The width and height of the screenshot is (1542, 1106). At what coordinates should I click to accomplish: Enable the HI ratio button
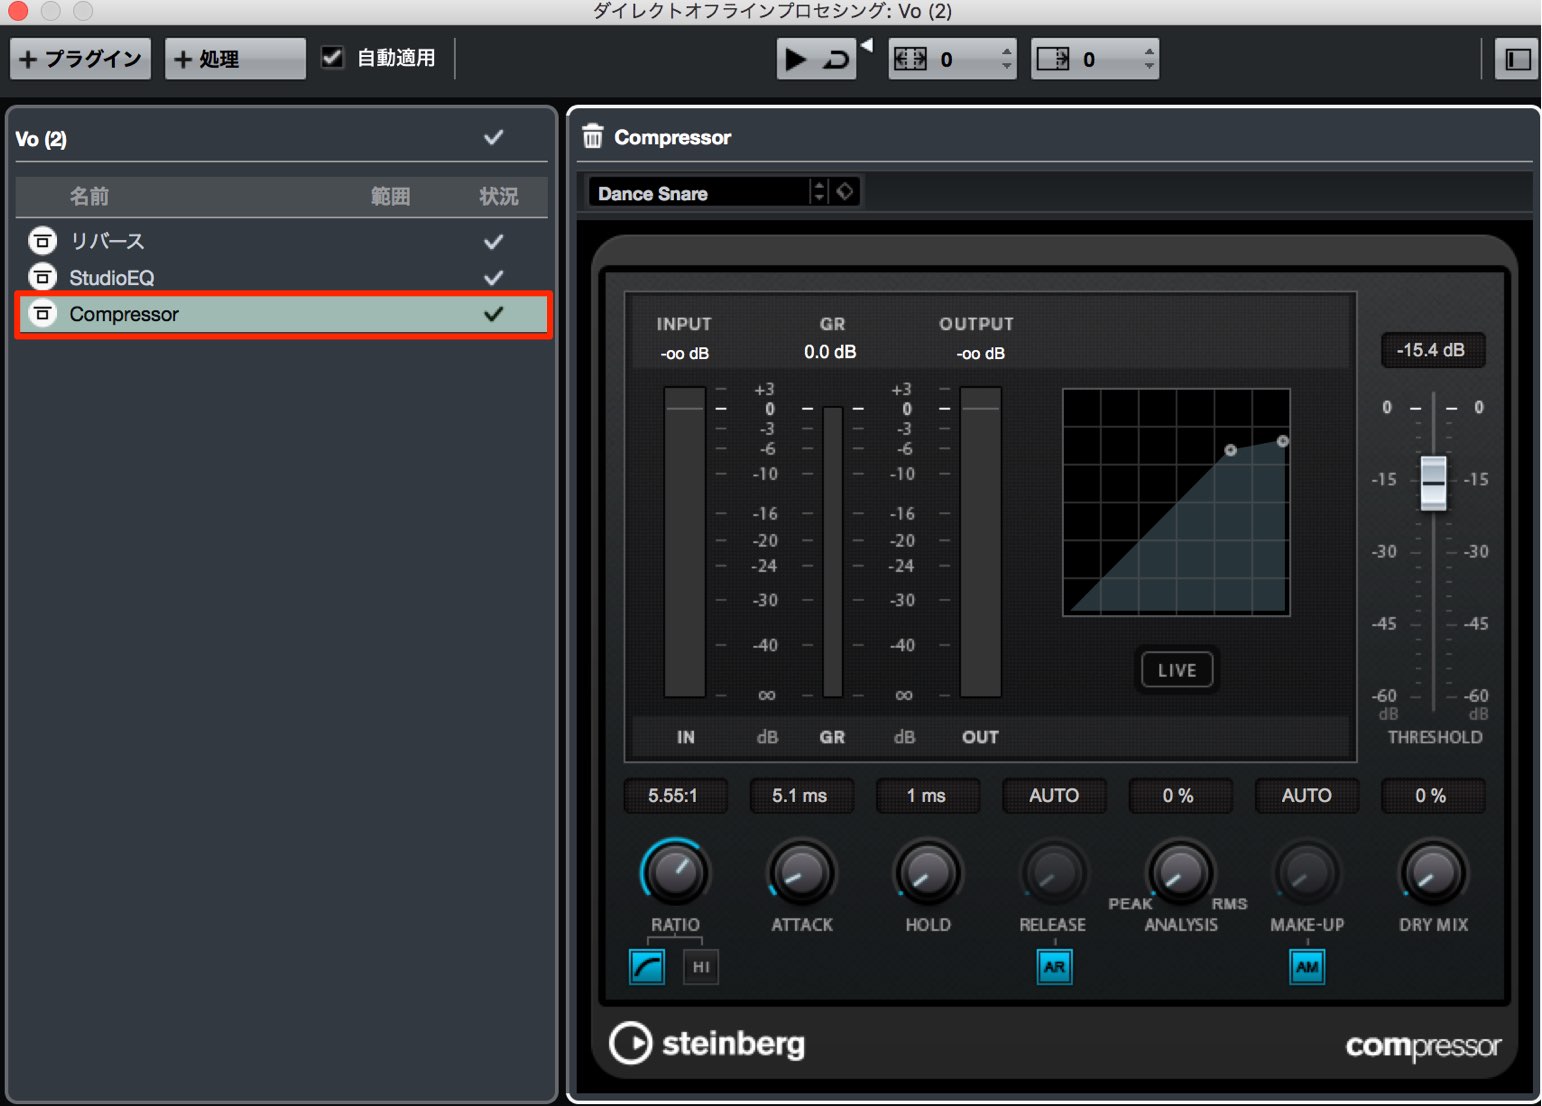coord(701,967)
